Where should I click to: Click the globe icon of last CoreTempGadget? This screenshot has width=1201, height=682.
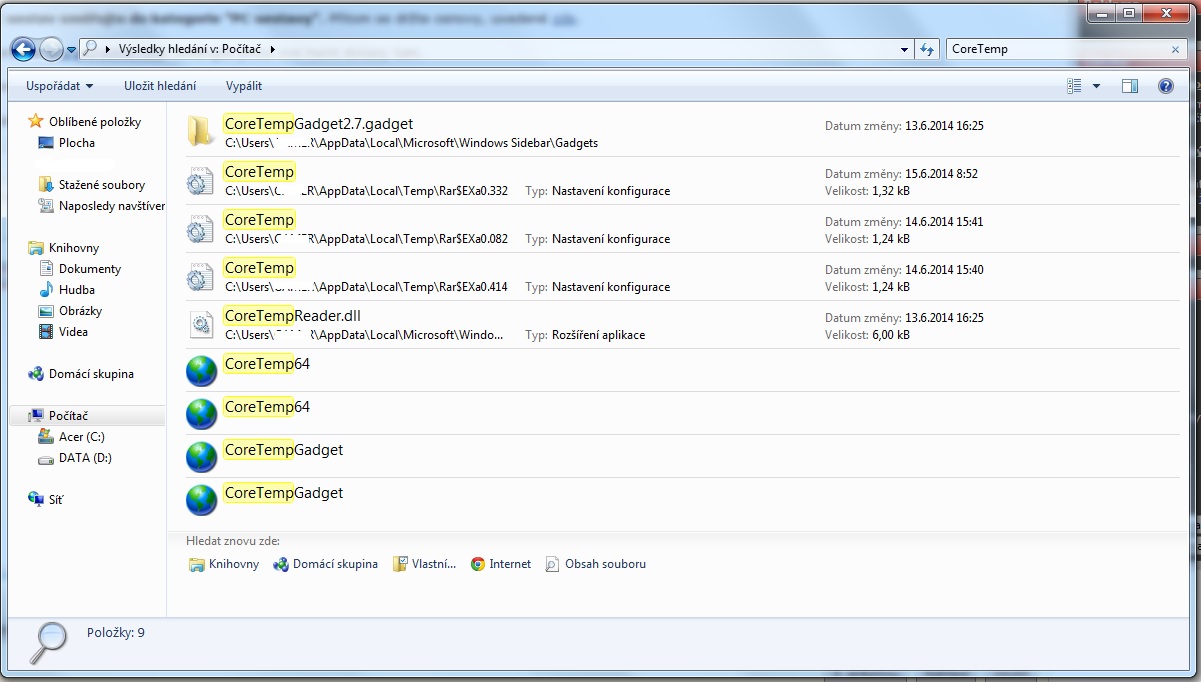click(202, 499)
